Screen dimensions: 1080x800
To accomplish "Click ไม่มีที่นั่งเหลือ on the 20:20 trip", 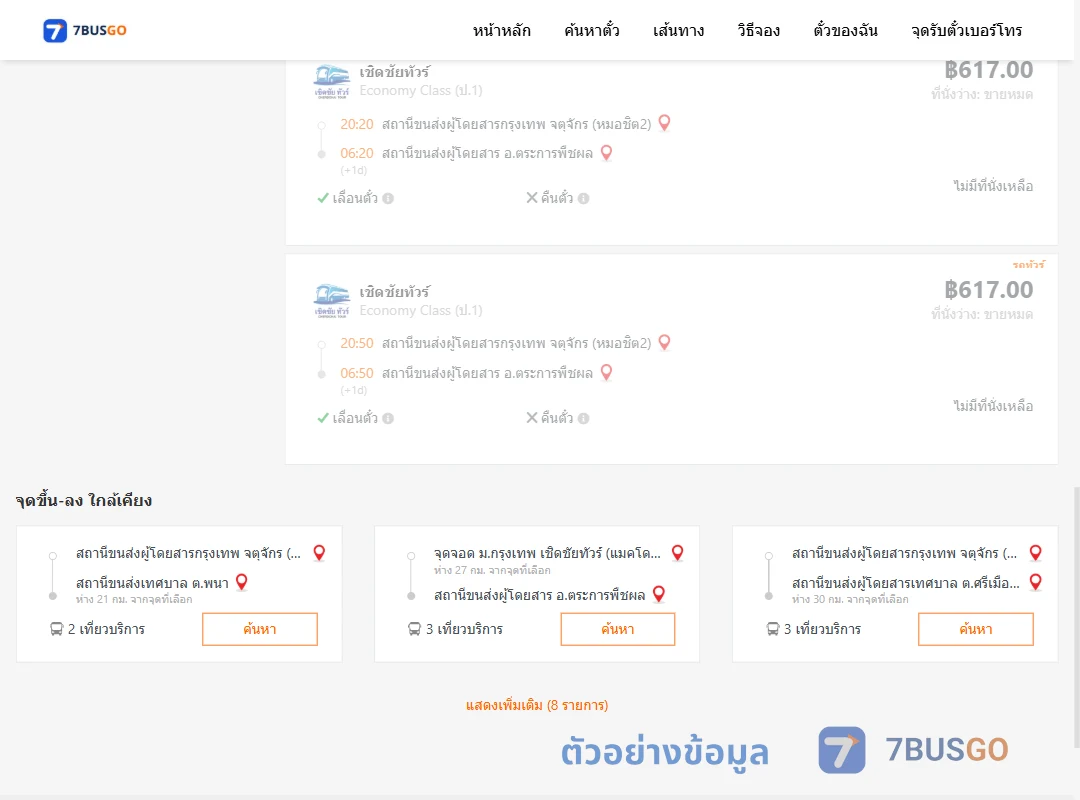I will click(x=993, y=186).
